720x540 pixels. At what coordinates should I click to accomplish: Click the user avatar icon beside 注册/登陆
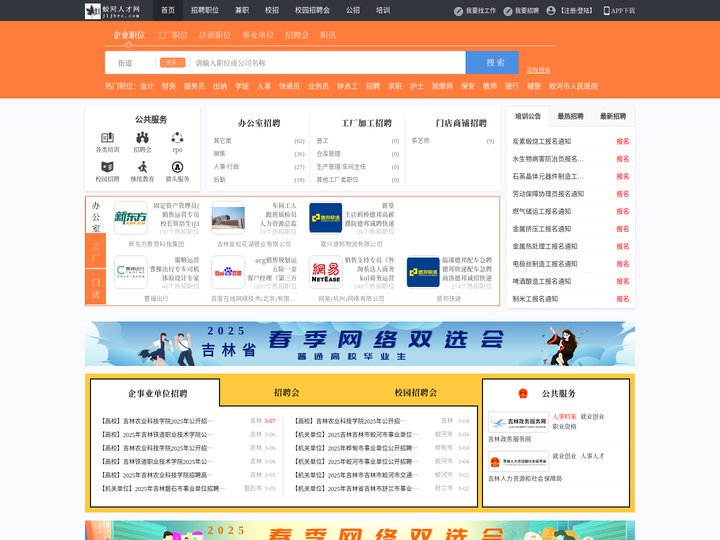click(551, 11)
